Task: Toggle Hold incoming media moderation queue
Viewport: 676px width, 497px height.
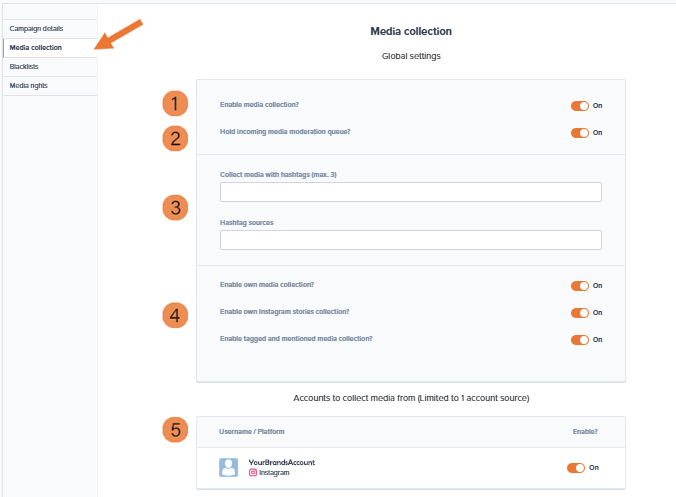Action: pyautogui.click(x=579, y=132)
